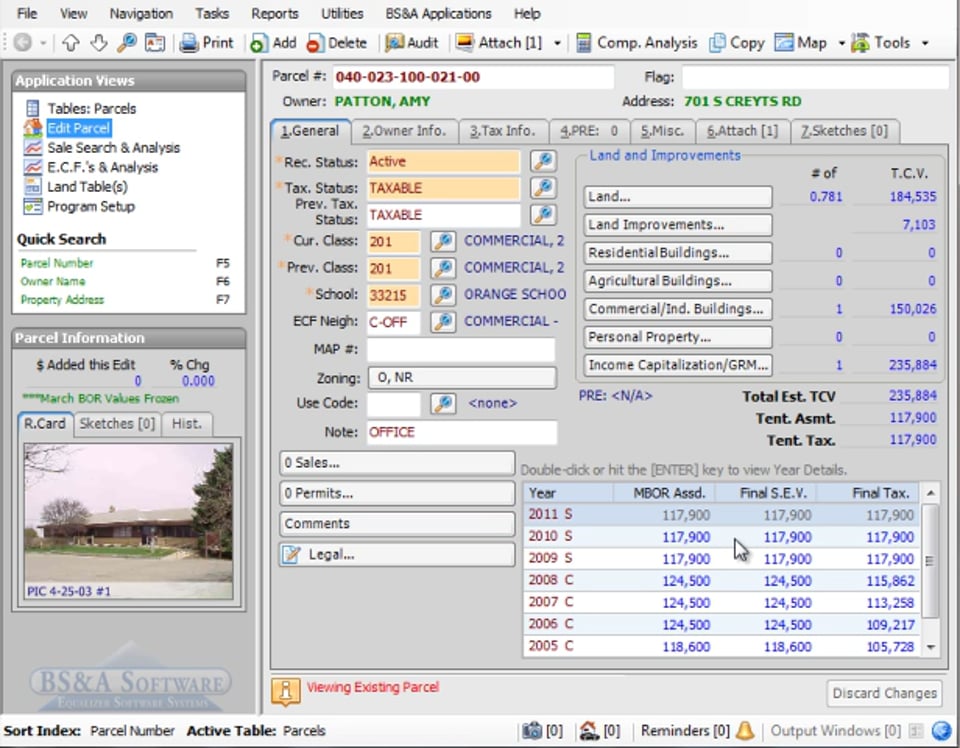Expand the Attach dropdown arrow

click(x=557, y=43)
